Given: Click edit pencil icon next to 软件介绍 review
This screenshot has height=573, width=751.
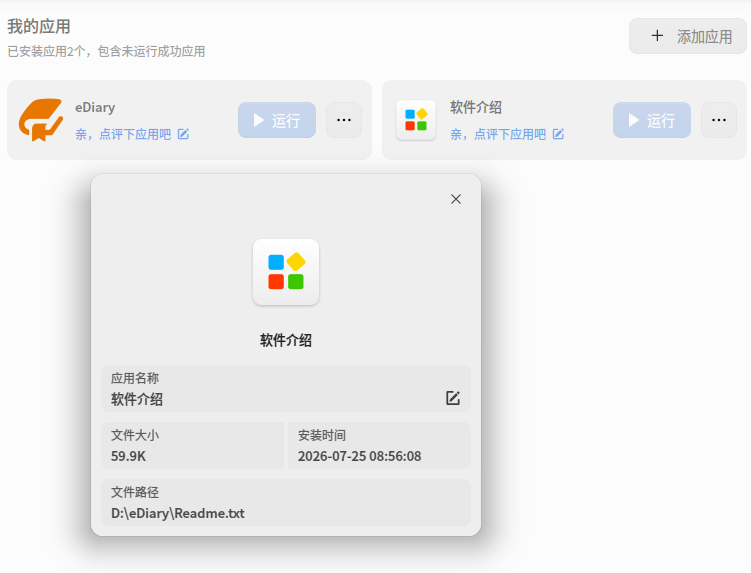Looking at the screenshot, I should 558,134.
